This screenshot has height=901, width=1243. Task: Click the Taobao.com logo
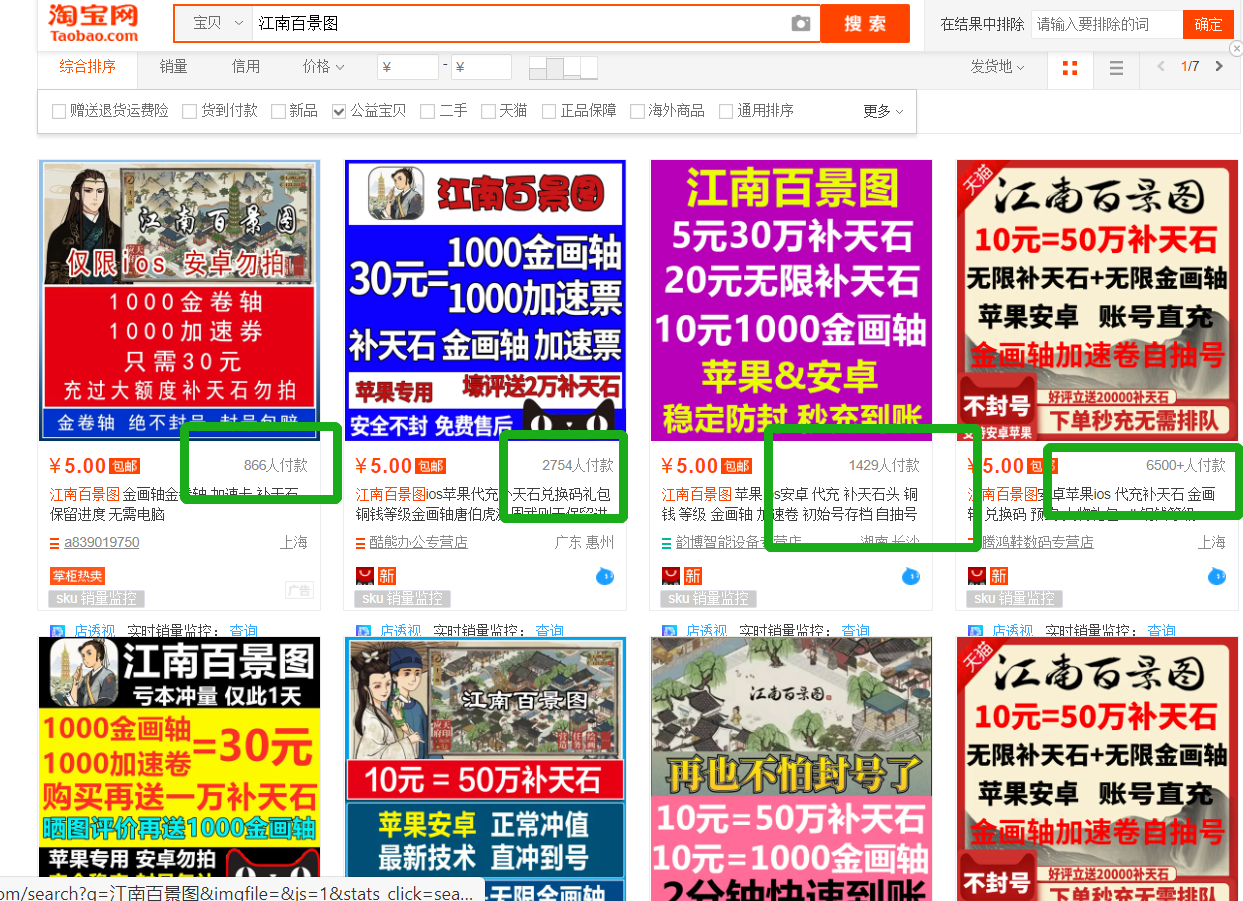[x=93, y=23]
